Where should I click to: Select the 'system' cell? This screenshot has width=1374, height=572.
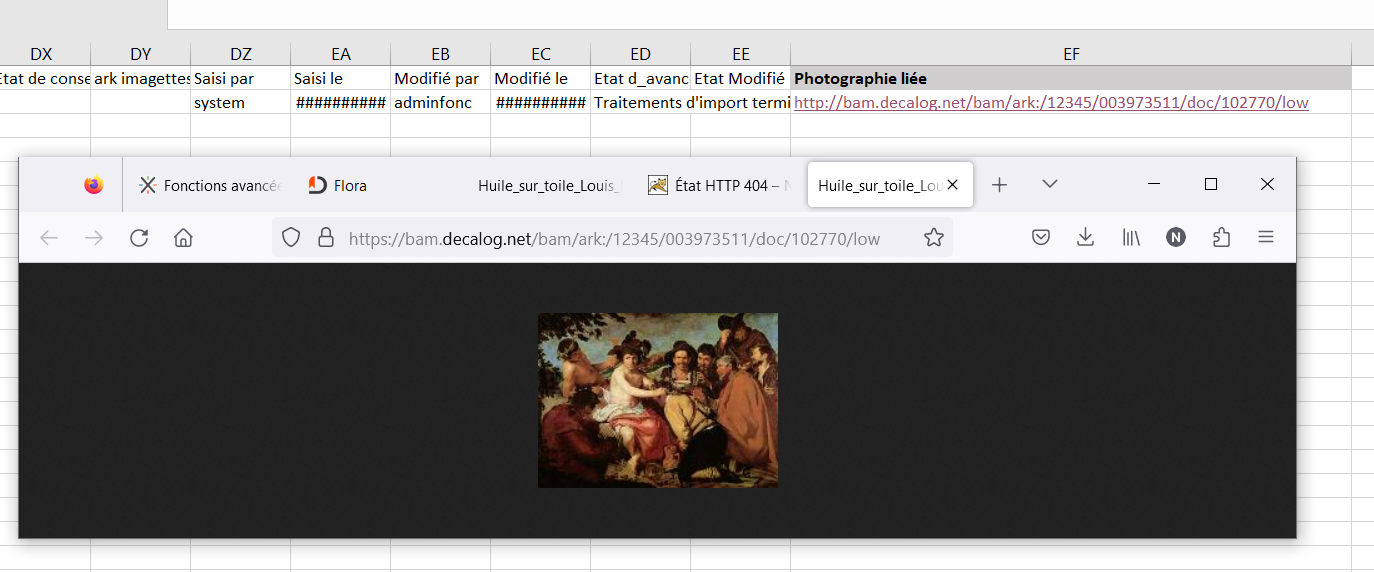click(241, 102)
